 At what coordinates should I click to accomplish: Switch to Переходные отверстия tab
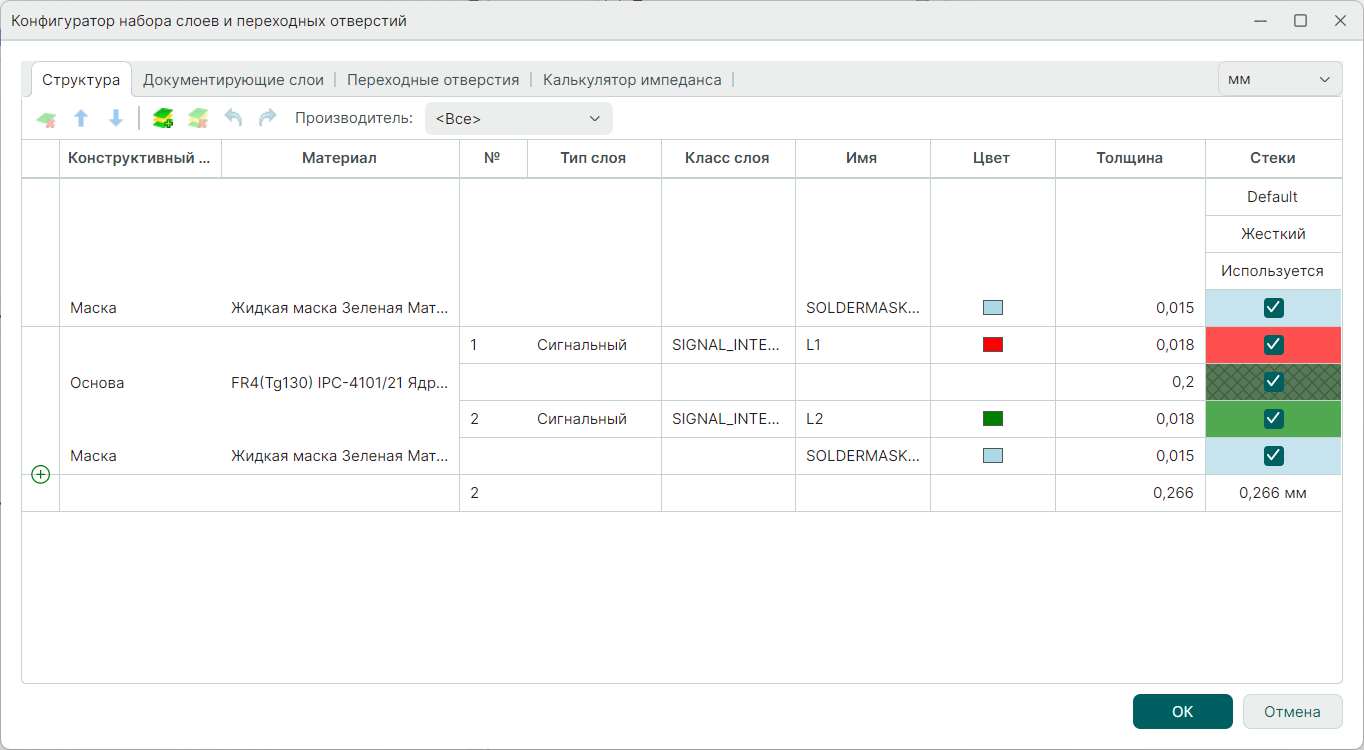click(433, 80)
